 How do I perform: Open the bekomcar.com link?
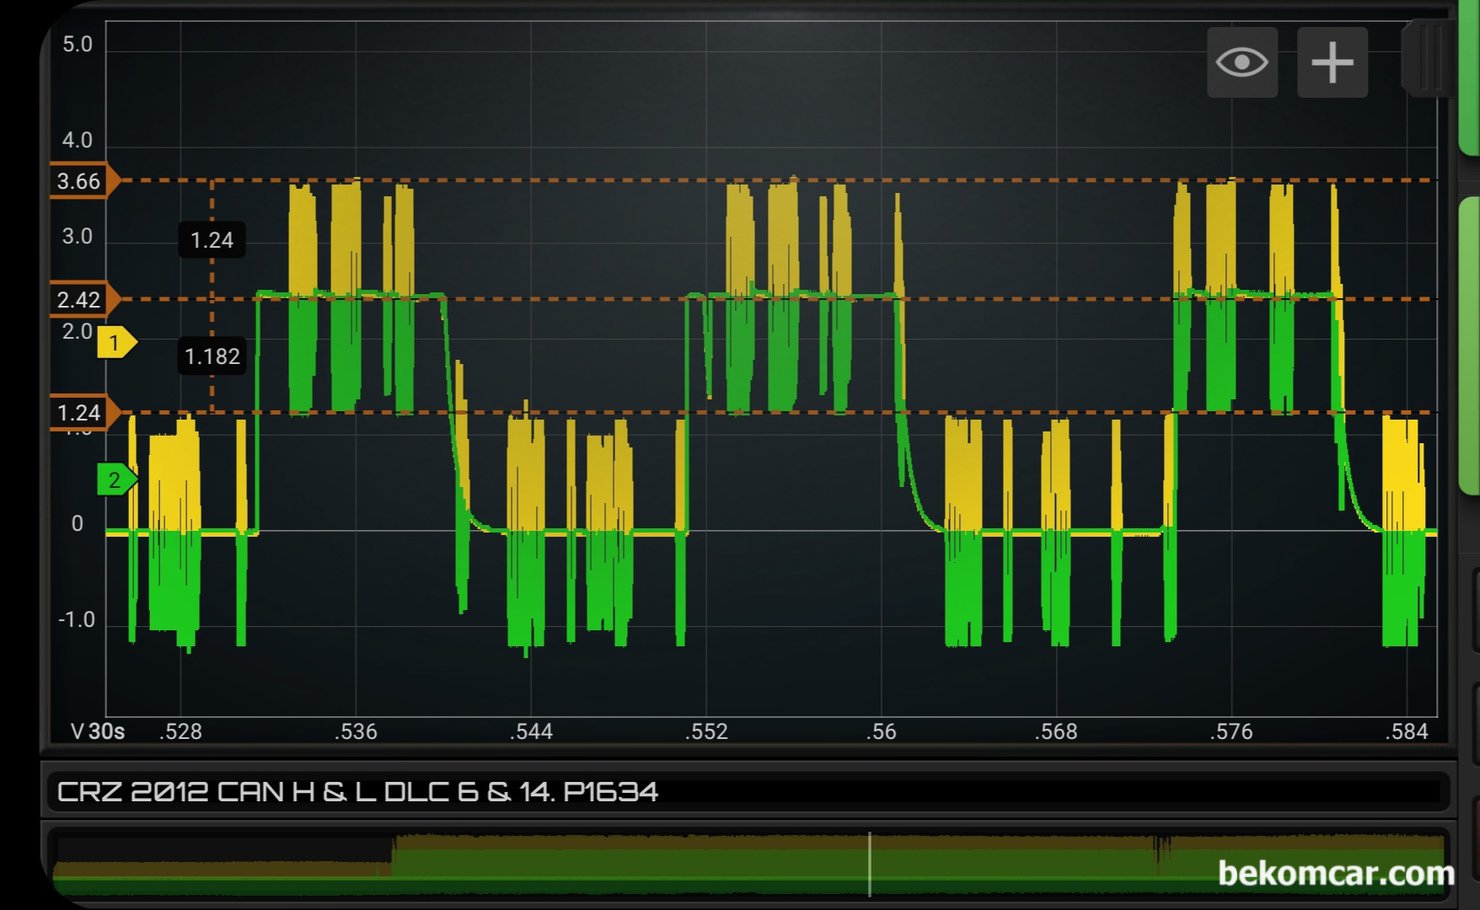[x=1335, y=873]
